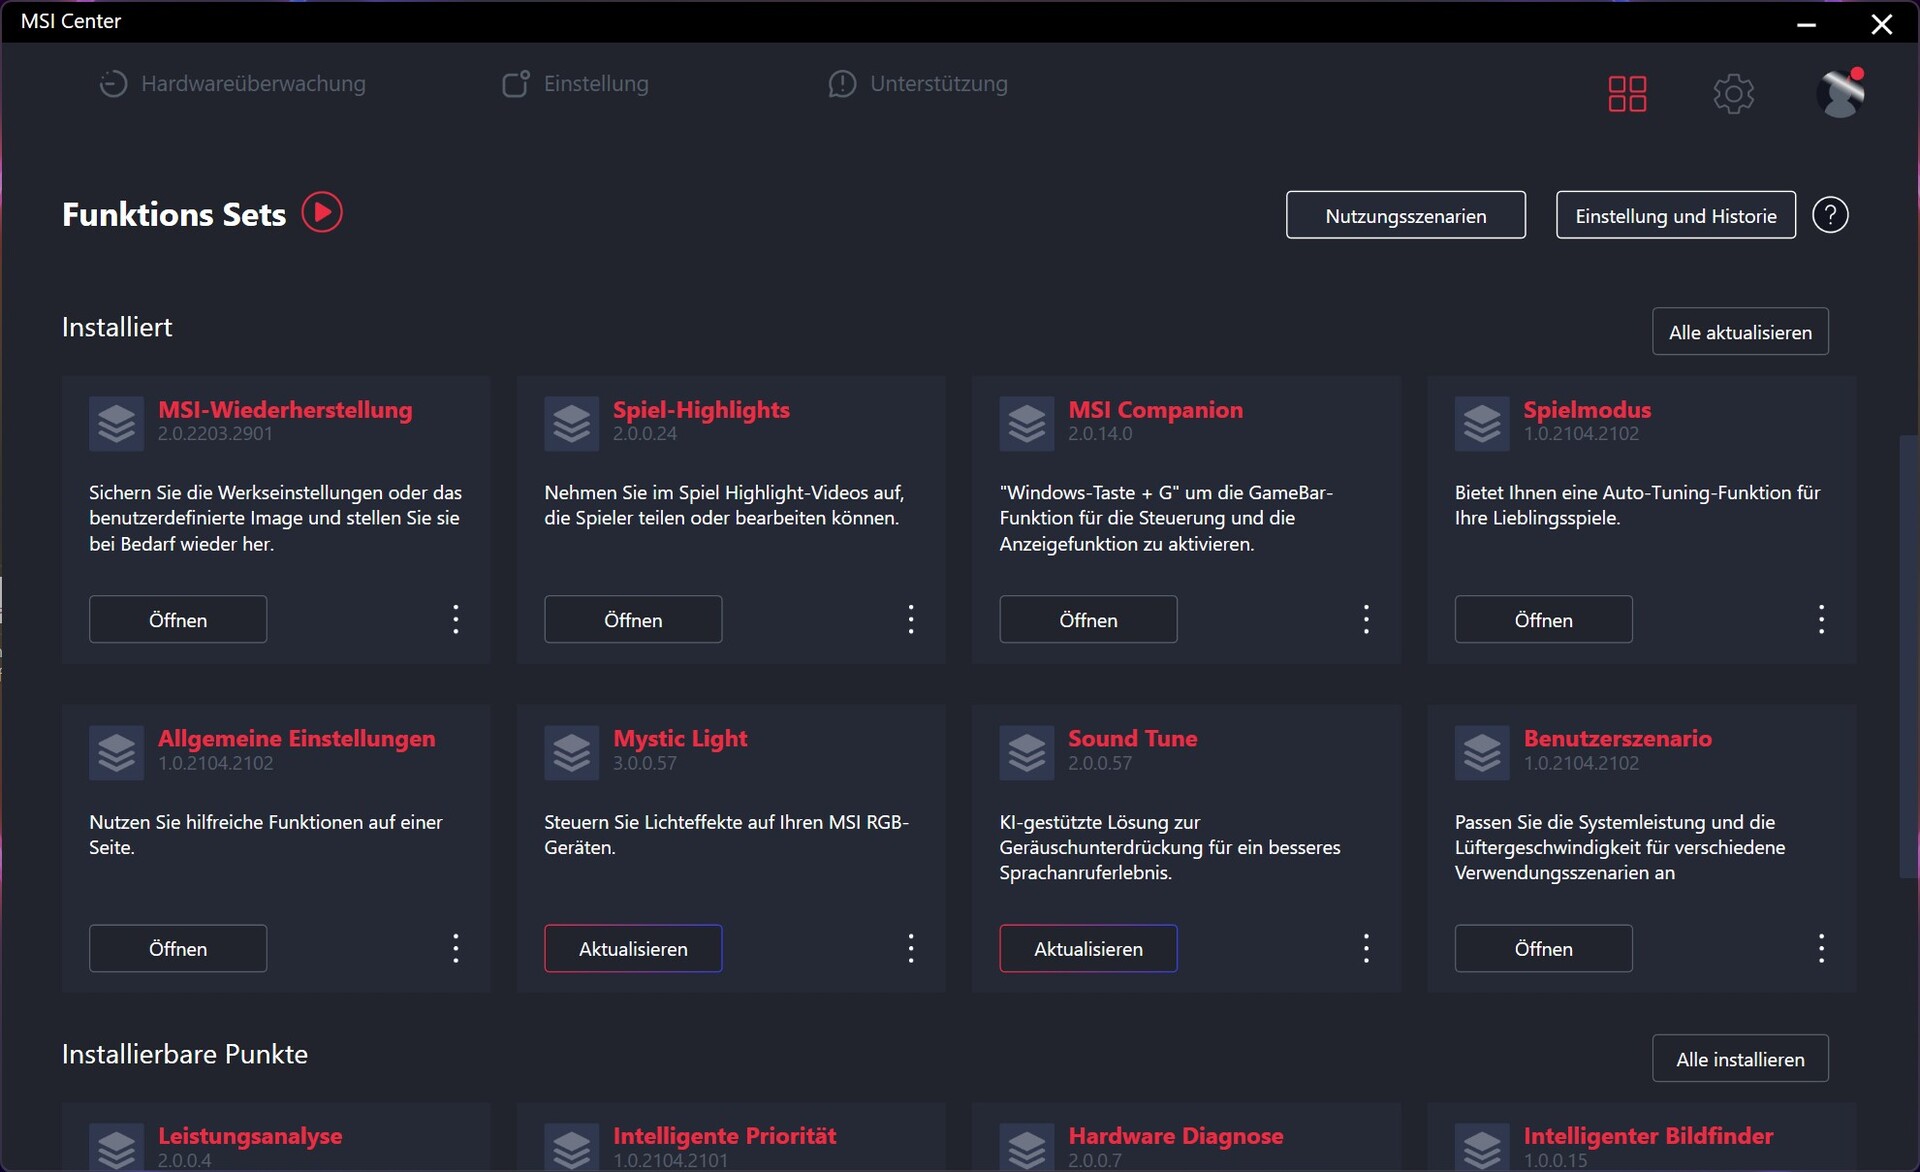
Task: Click the Spiel-Highlights stack icon
Action: pos(572,424)
